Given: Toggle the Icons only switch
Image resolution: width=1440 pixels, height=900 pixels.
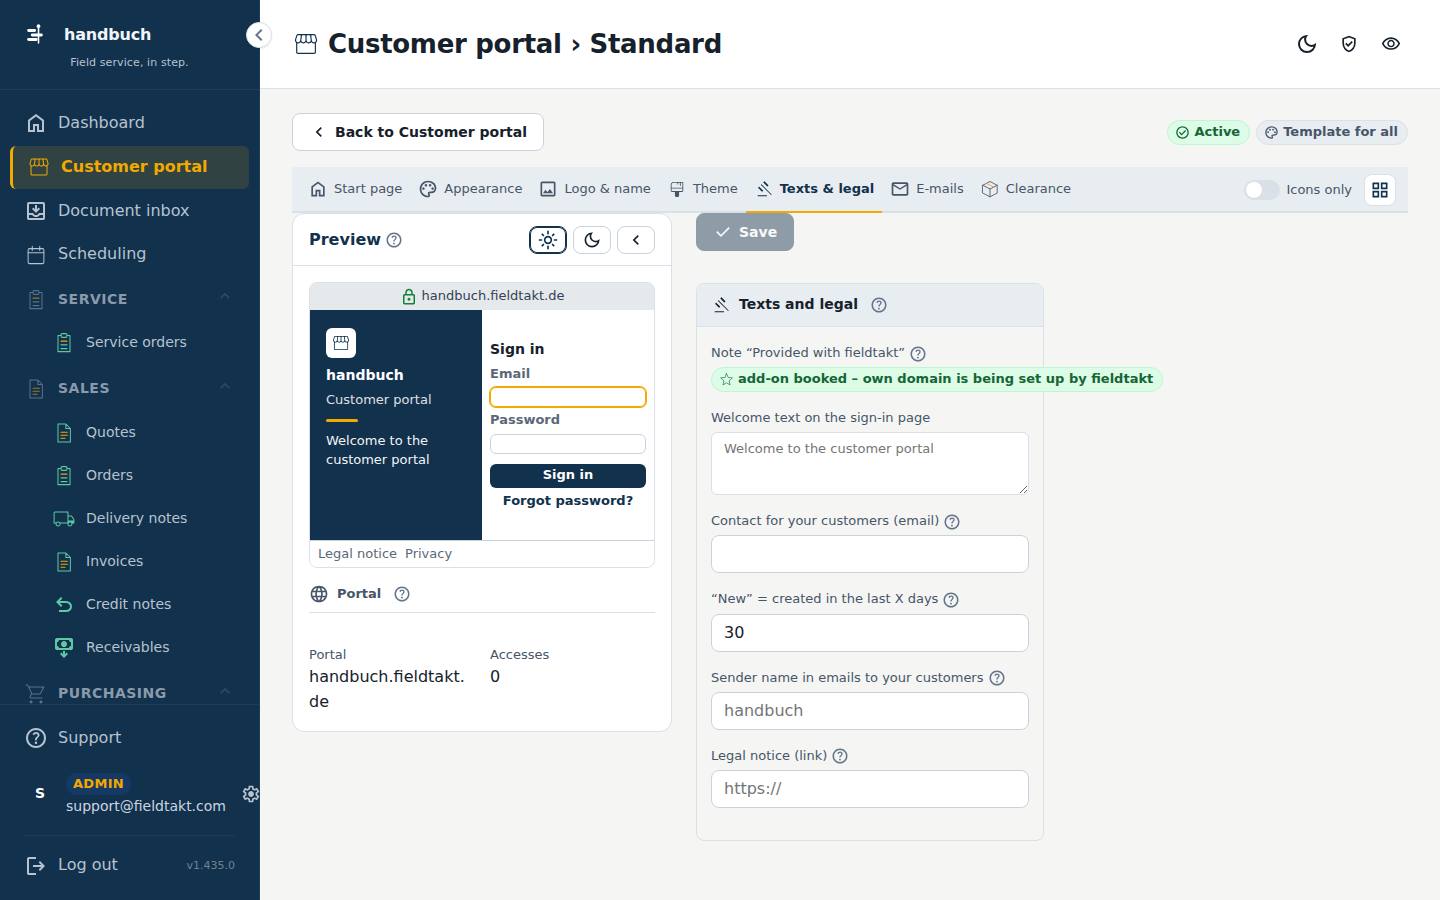Looking at the screenshot, I should tap(1261, 190).
